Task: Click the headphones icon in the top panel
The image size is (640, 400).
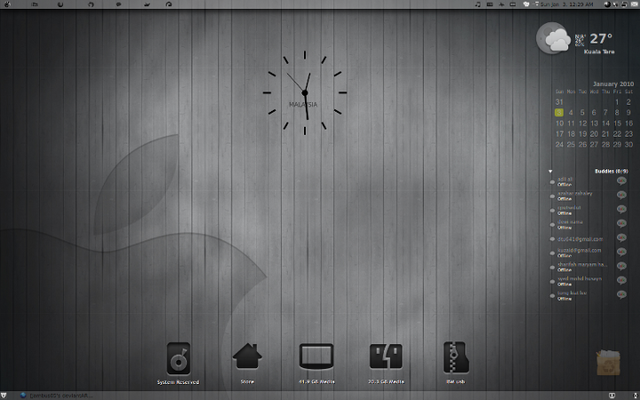Action: click(91, 4)
